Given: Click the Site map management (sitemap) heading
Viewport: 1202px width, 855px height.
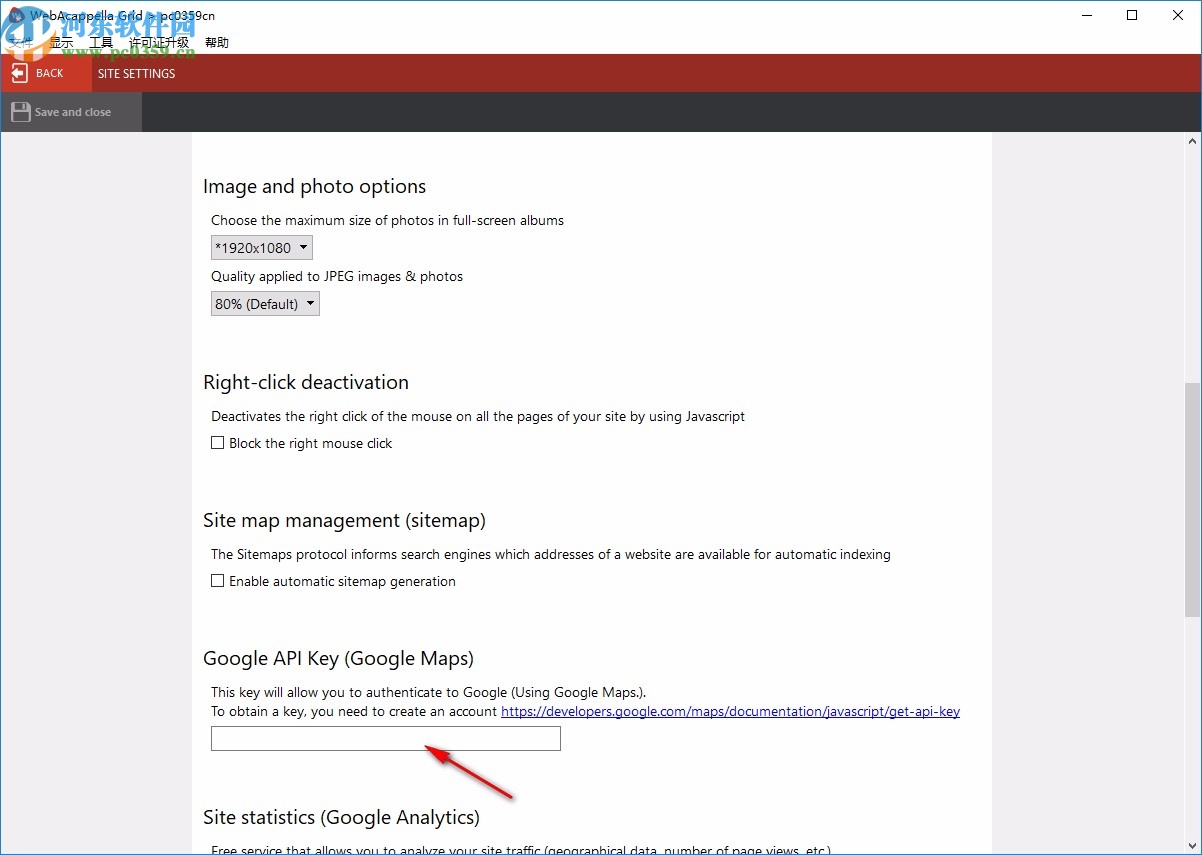Looking at the screenshot, I should [345, 520].
